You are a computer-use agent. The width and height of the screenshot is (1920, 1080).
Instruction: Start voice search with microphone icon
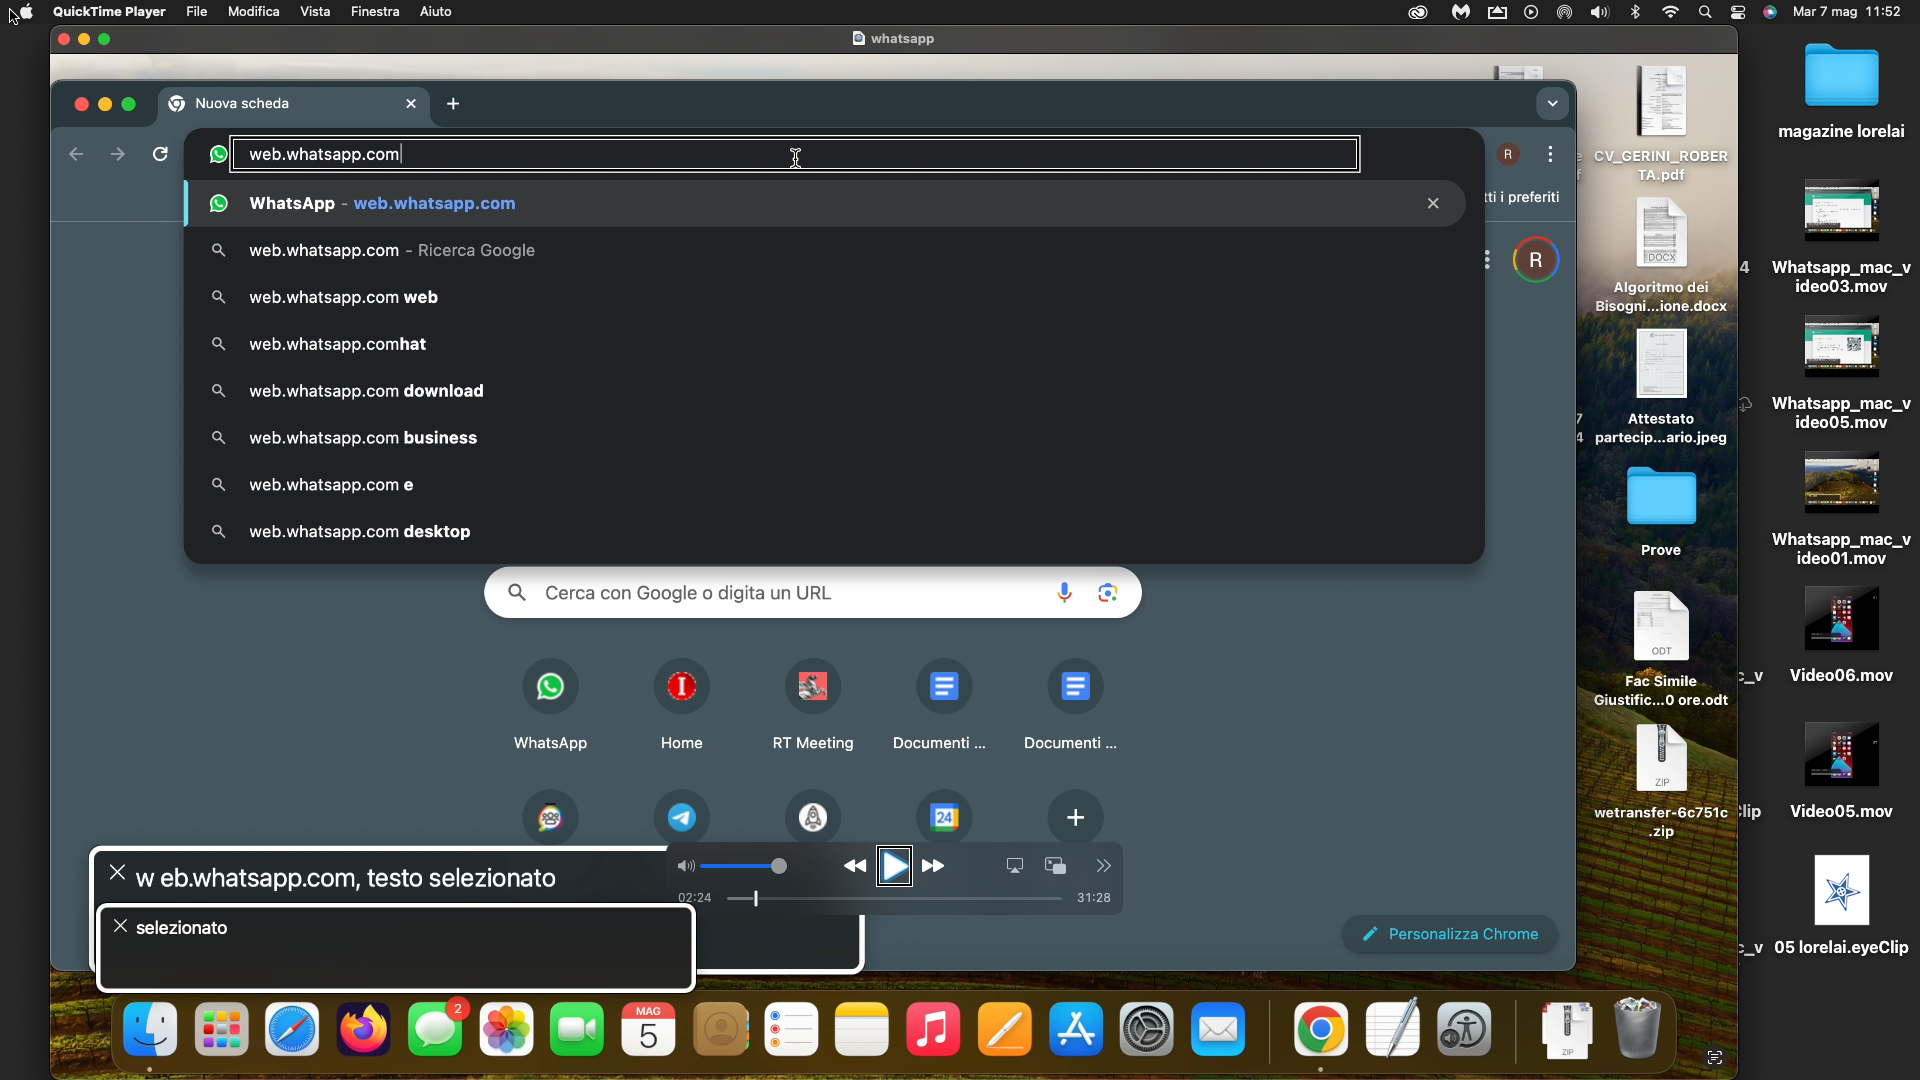1064,593
